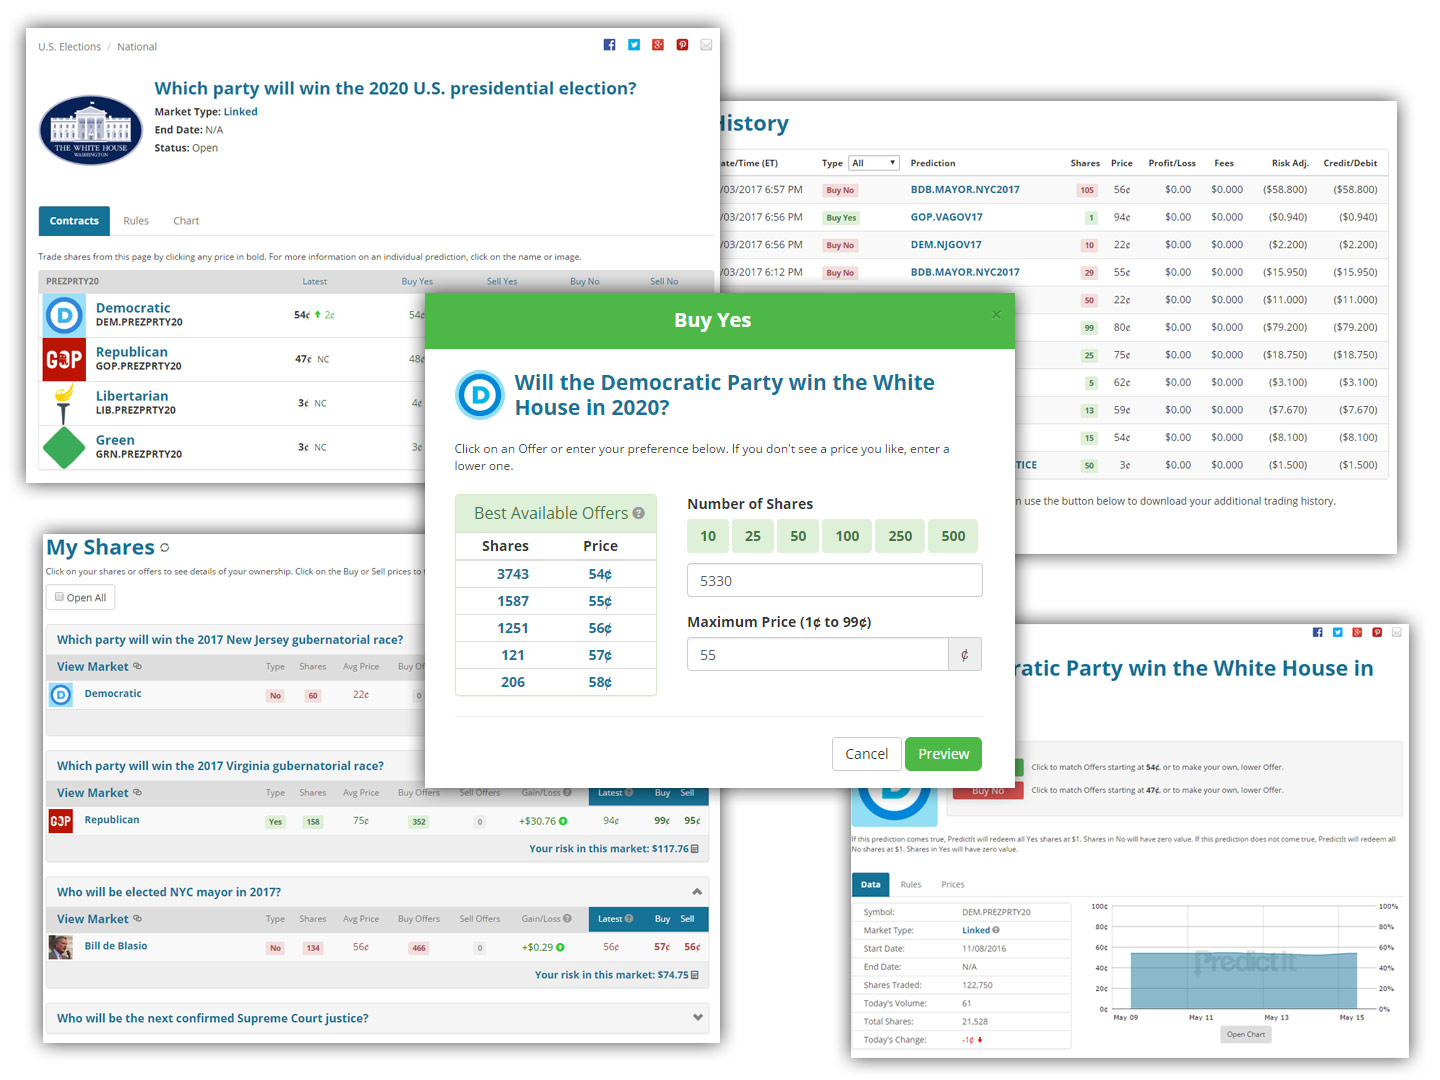Click the Pinterest share icon in the National panel
Image resolution: width=1440 pixels, height=1080 pixels.
pyautogui.click(x=682, y=45)
